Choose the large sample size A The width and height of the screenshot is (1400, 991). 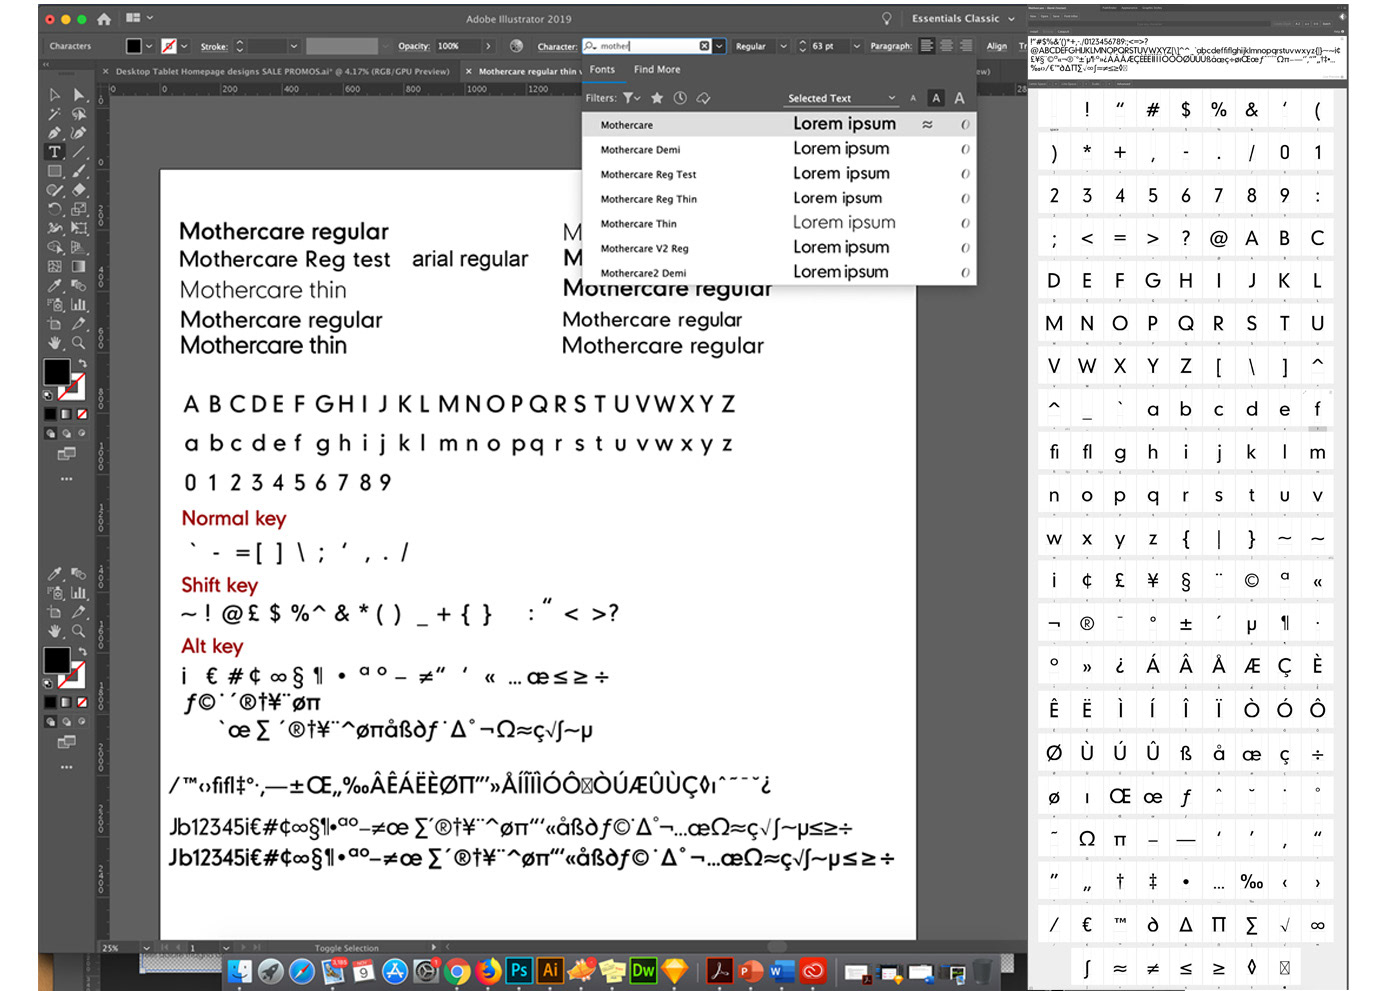959,98
